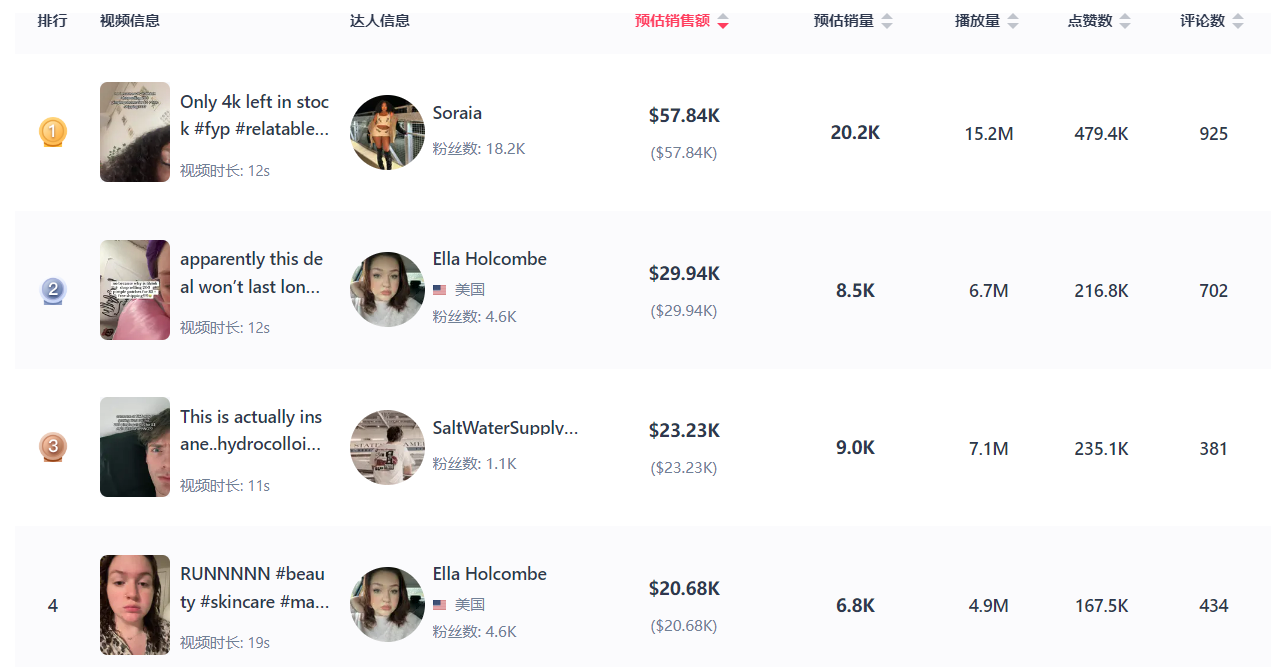The image size is (1271, 667).
Task: Click Soraia's profile avatar
Action: (x=387, y=132)
